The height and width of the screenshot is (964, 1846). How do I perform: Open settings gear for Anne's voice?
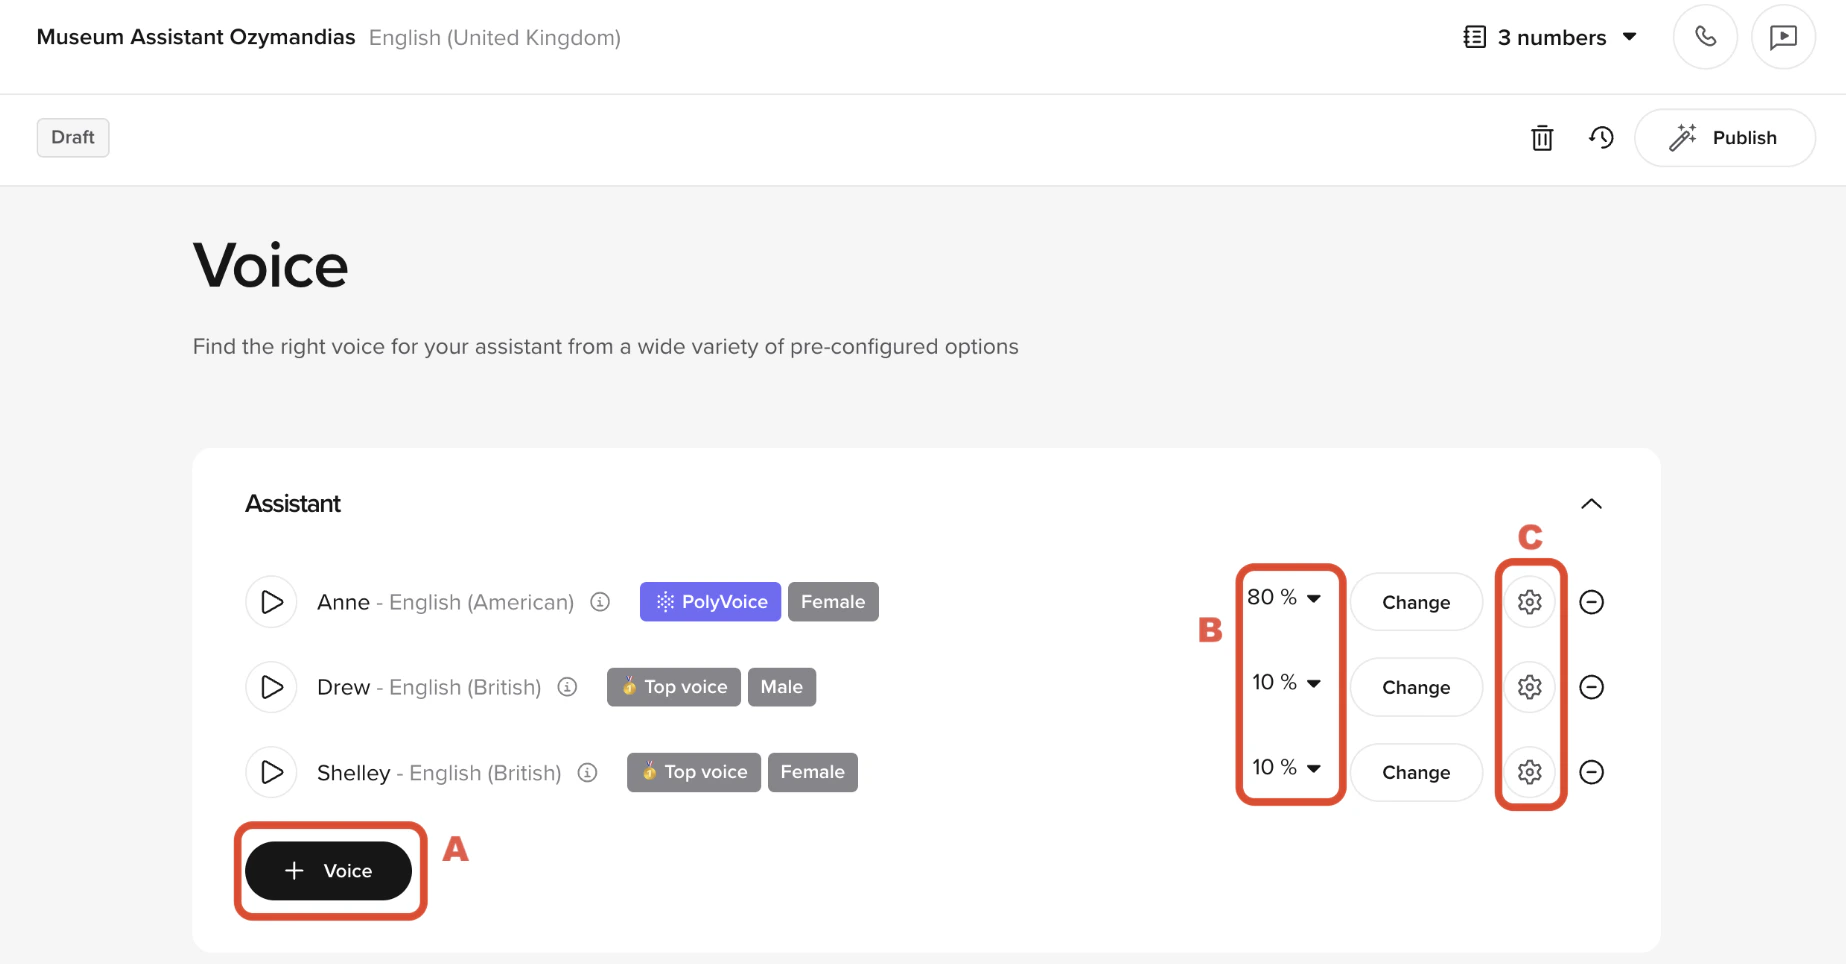(x=1529, y=601)
